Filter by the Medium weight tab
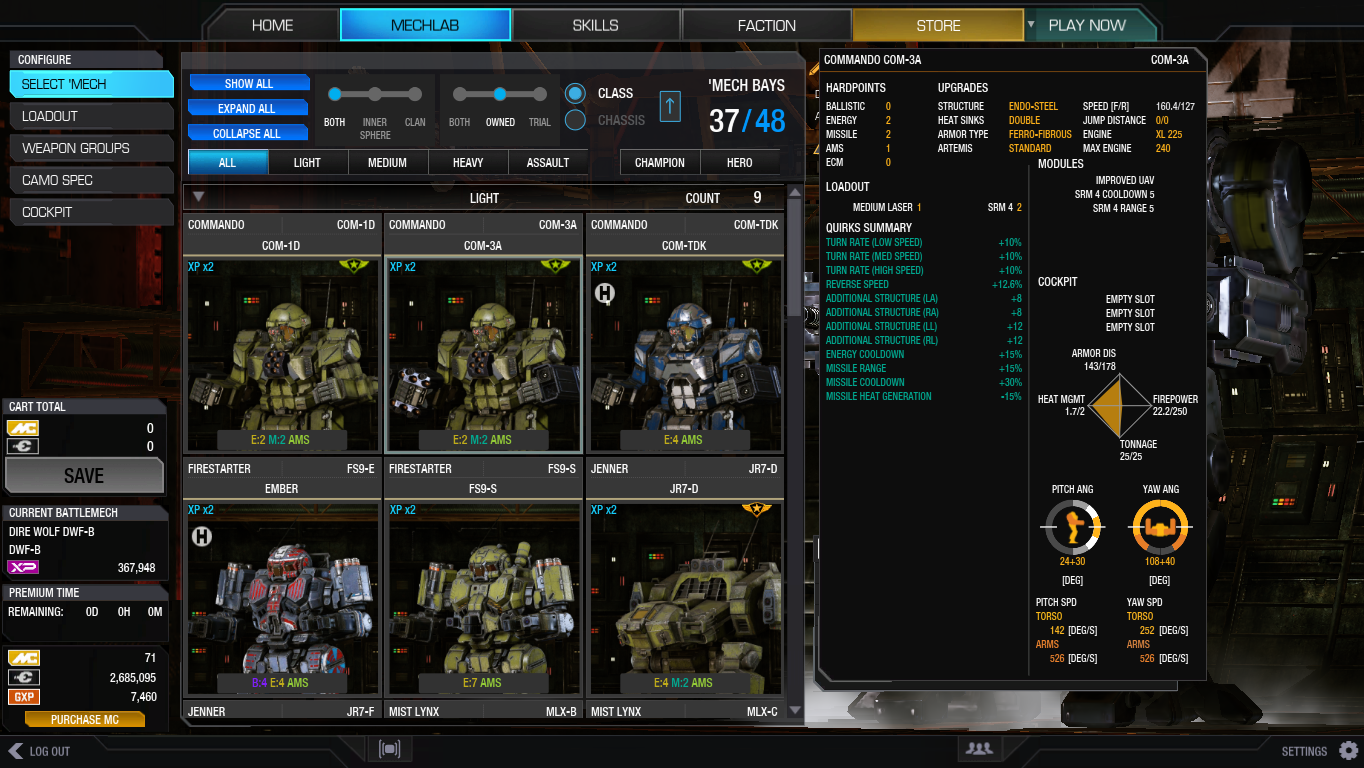This screenshot has width=1364, height=768. 387,162
